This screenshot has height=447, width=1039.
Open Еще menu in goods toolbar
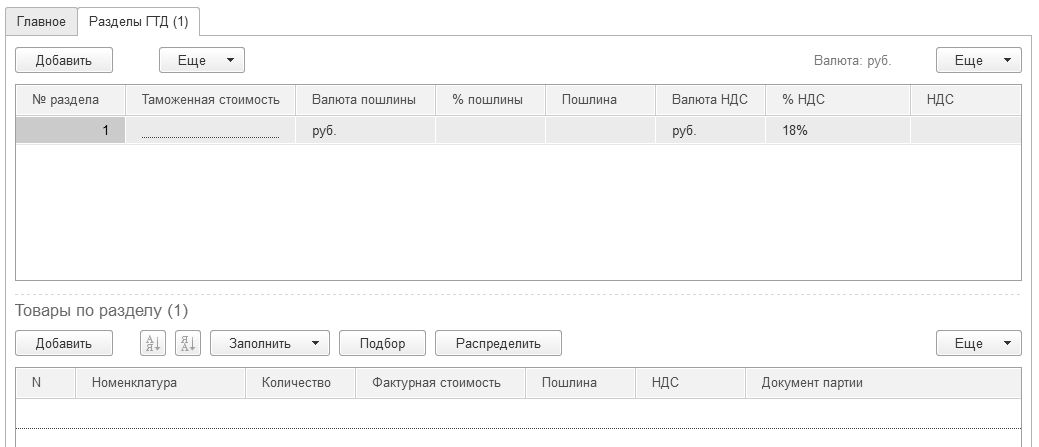point(978,343)
